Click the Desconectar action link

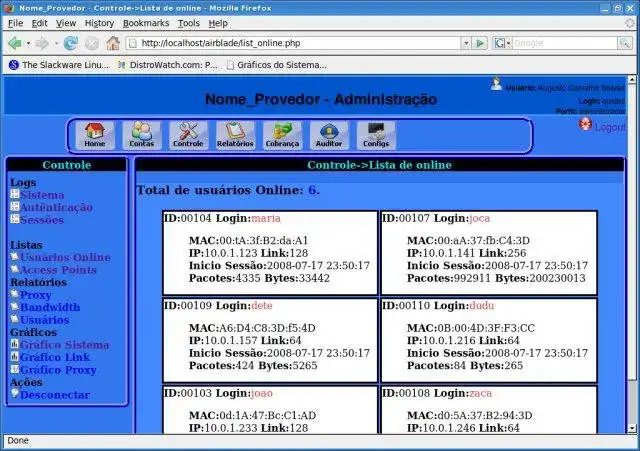[x=55, y=395]
